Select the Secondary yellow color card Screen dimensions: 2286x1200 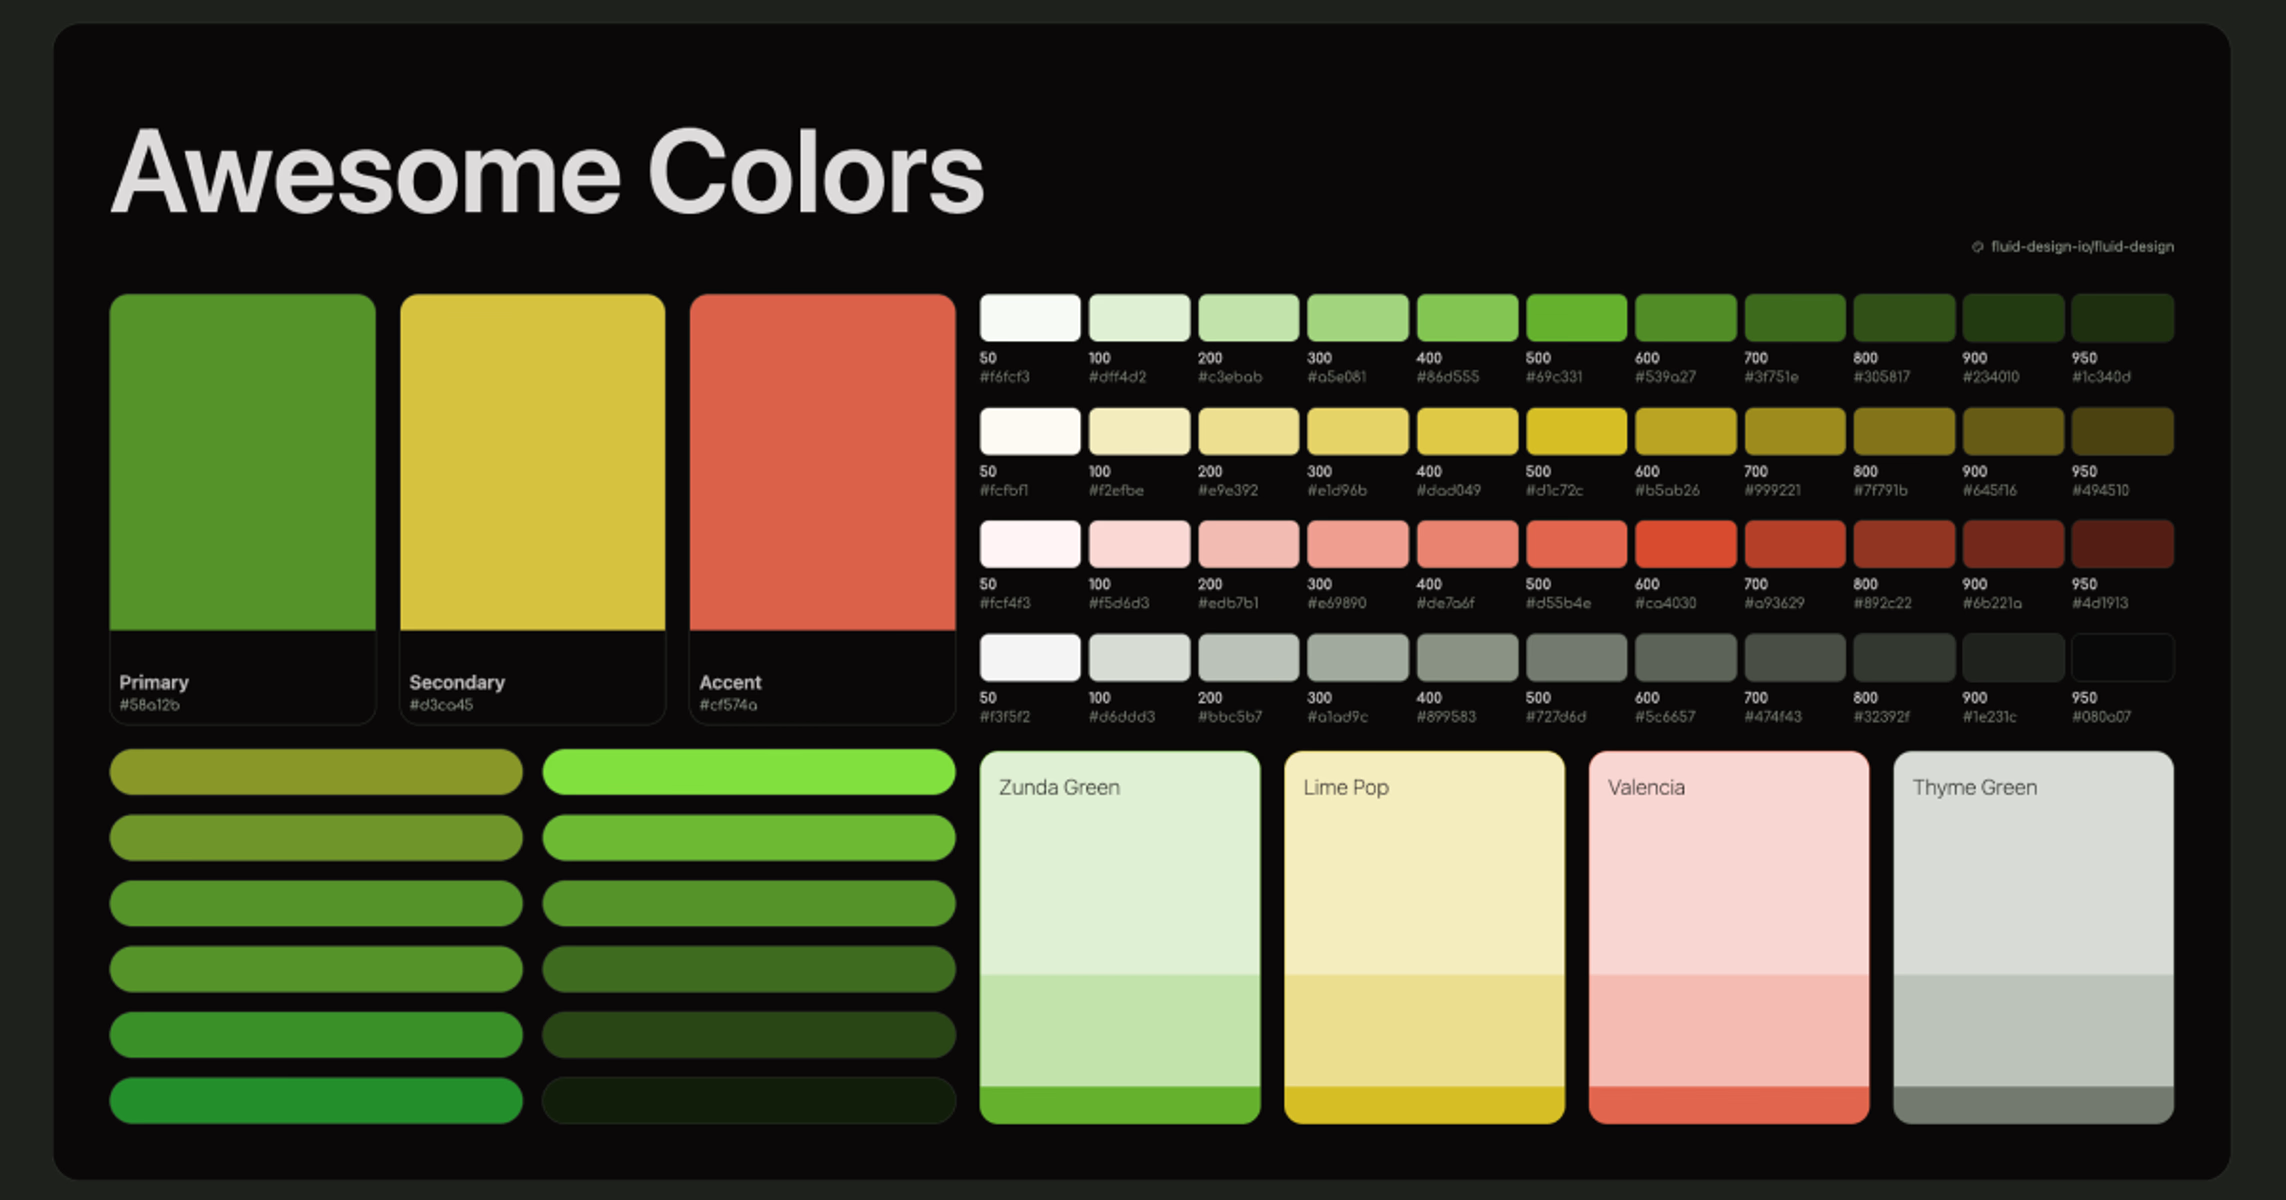coord(532,463)
